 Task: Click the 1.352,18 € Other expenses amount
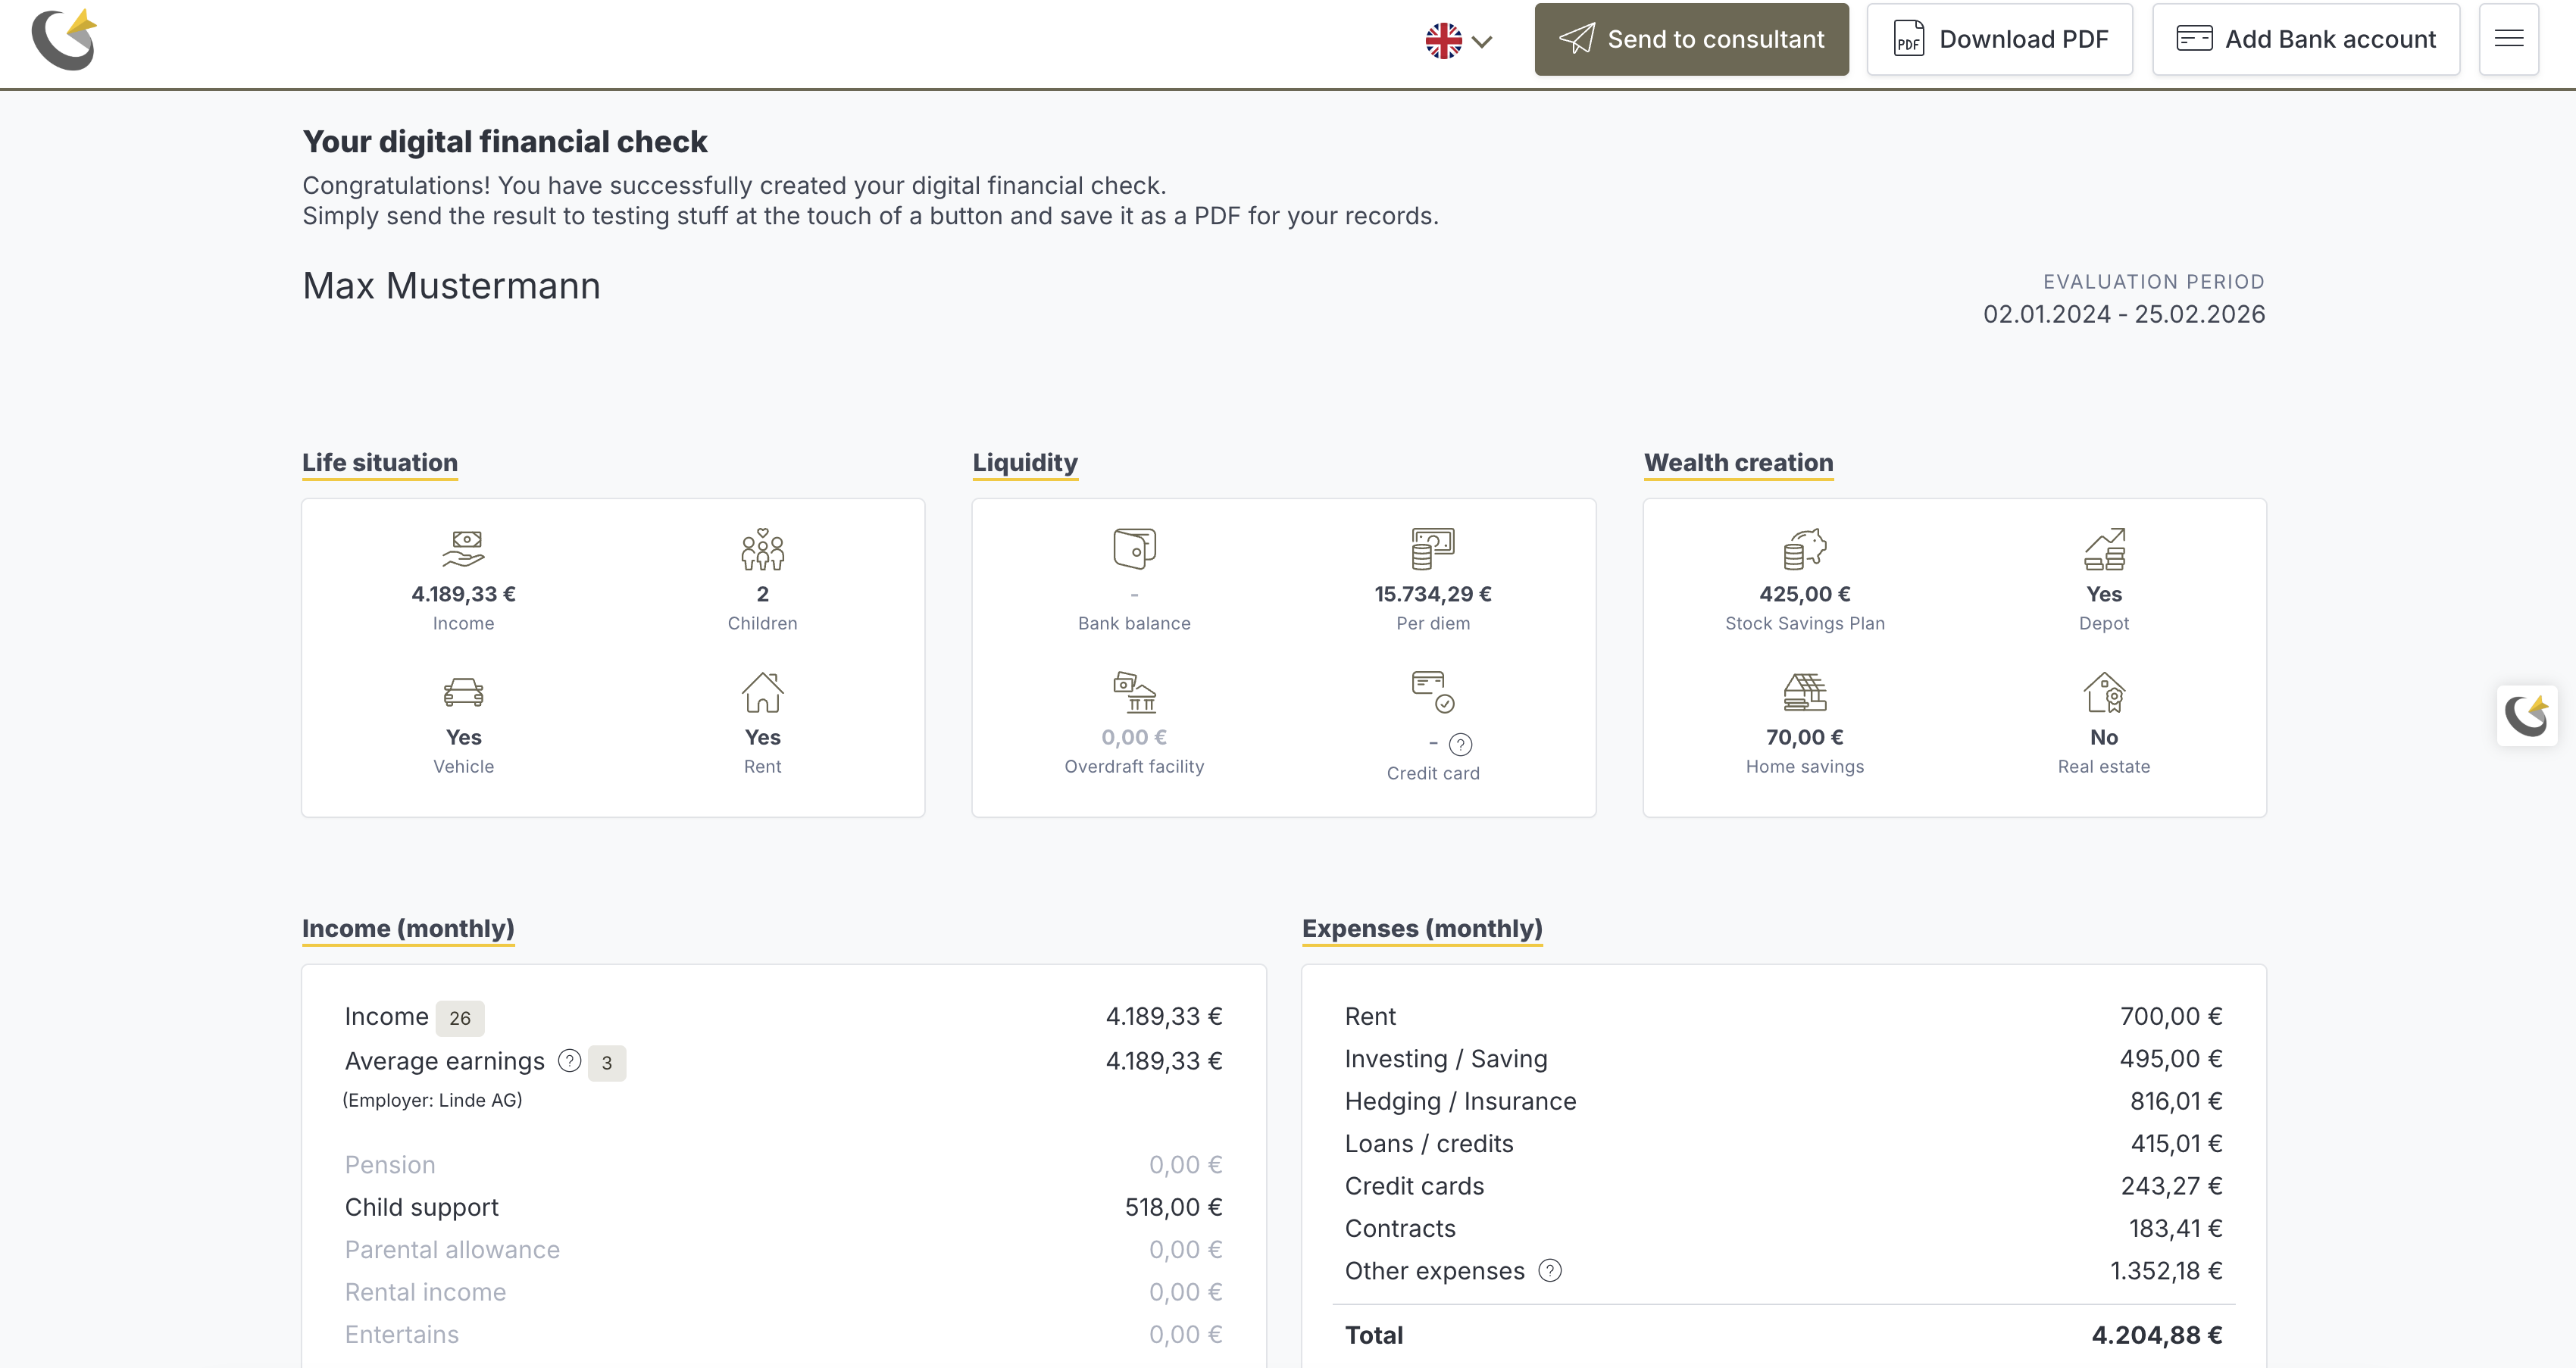click(2166, 1271)
